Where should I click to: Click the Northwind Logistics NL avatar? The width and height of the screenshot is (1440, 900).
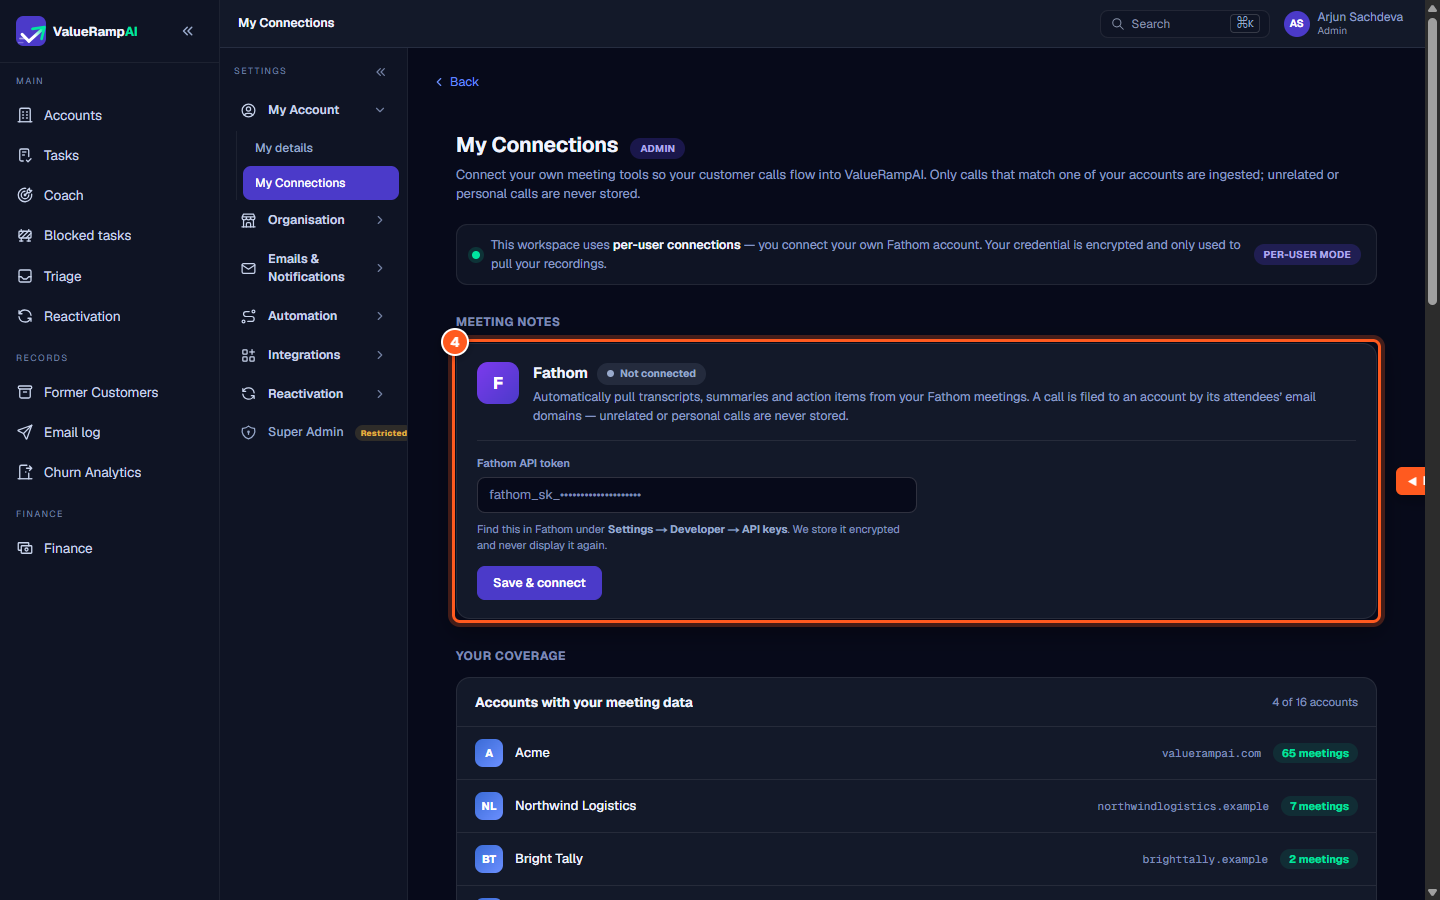click(489, 806)
